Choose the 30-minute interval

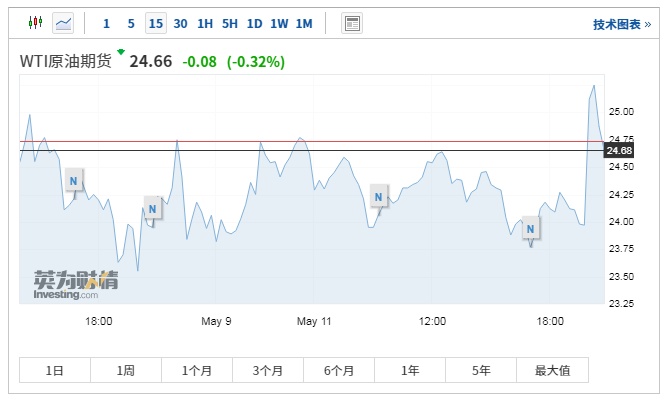[180, 23]
